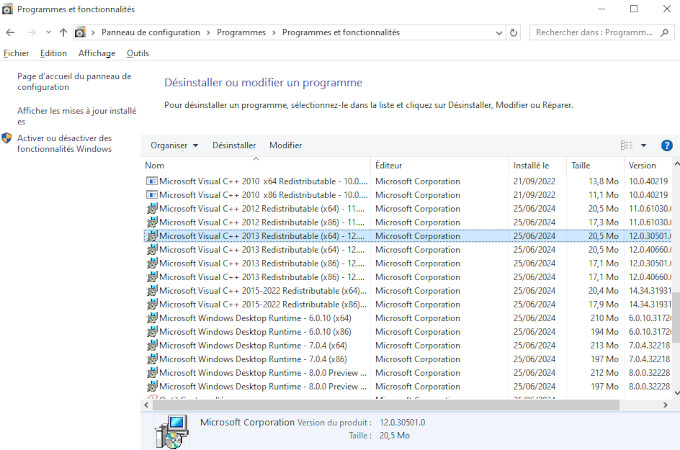Open the help question mark icon
This screenshot has width=680, height=450.
click(x=667, y=145)
